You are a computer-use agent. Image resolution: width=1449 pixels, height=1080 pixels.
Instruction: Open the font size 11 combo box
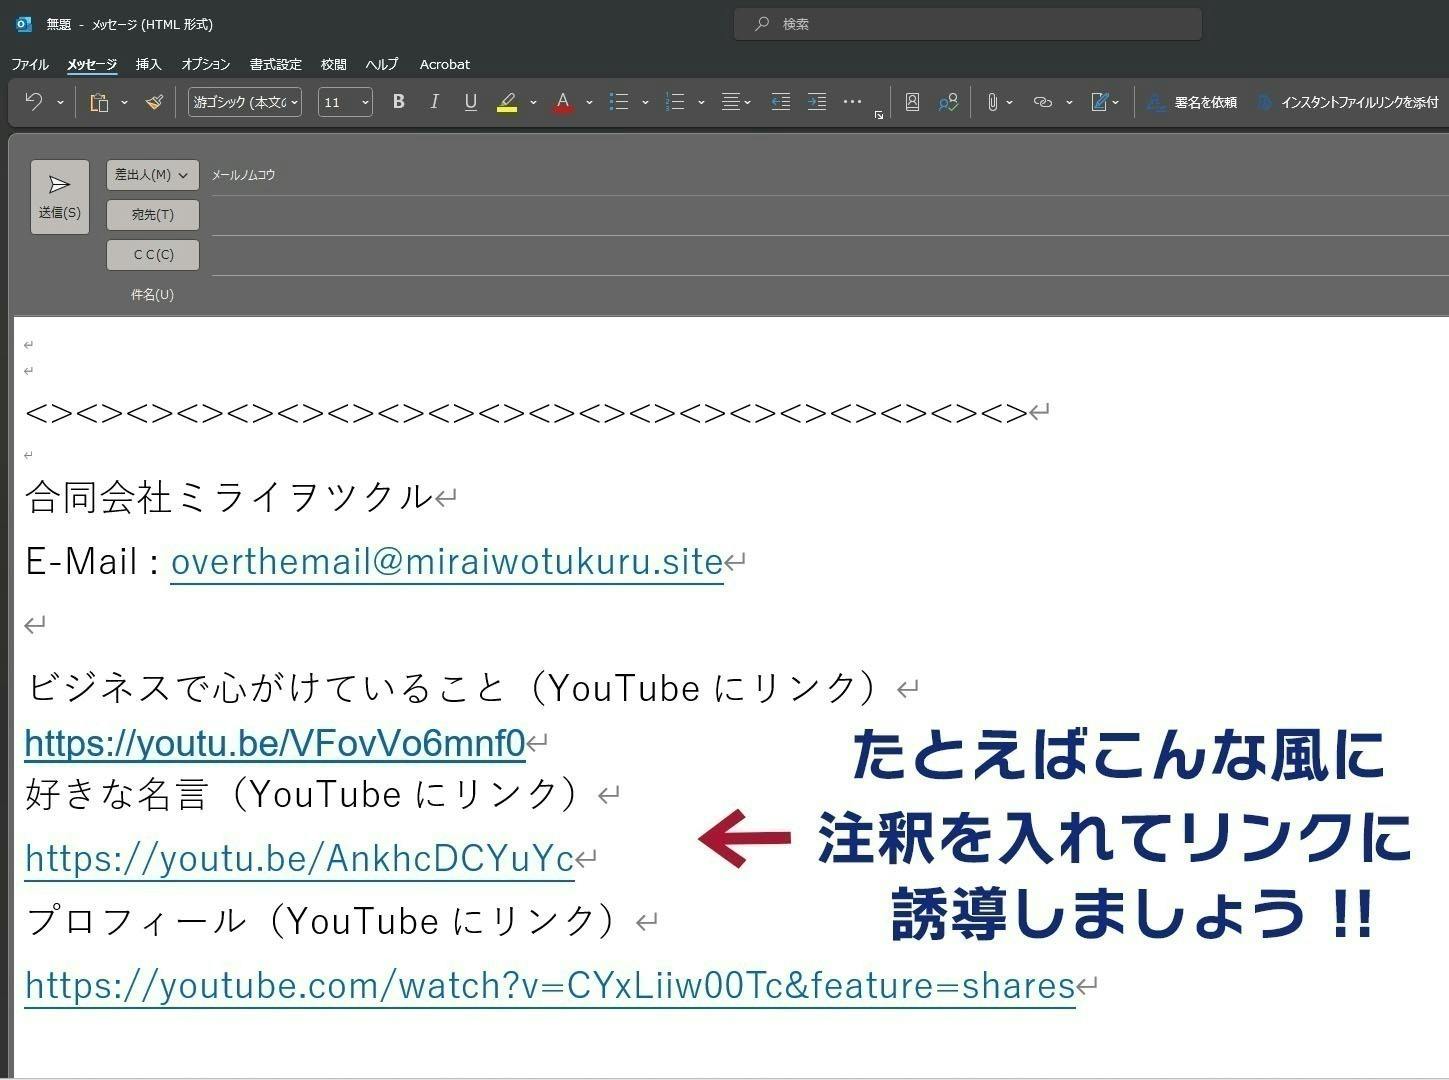[345, 102]
